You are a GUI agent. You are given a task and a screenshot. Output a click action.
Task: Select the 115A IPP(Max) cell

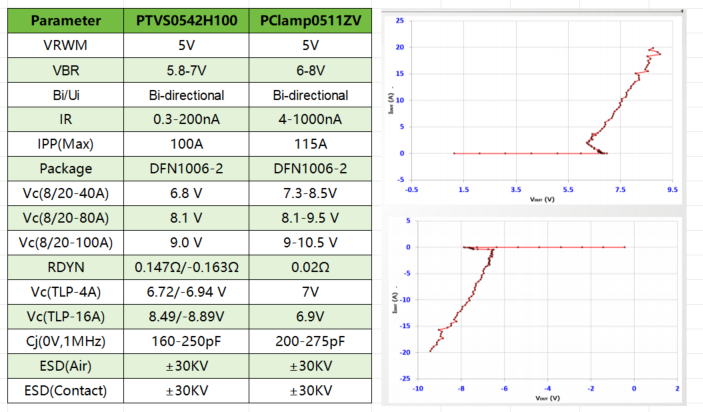pos(312,144)
